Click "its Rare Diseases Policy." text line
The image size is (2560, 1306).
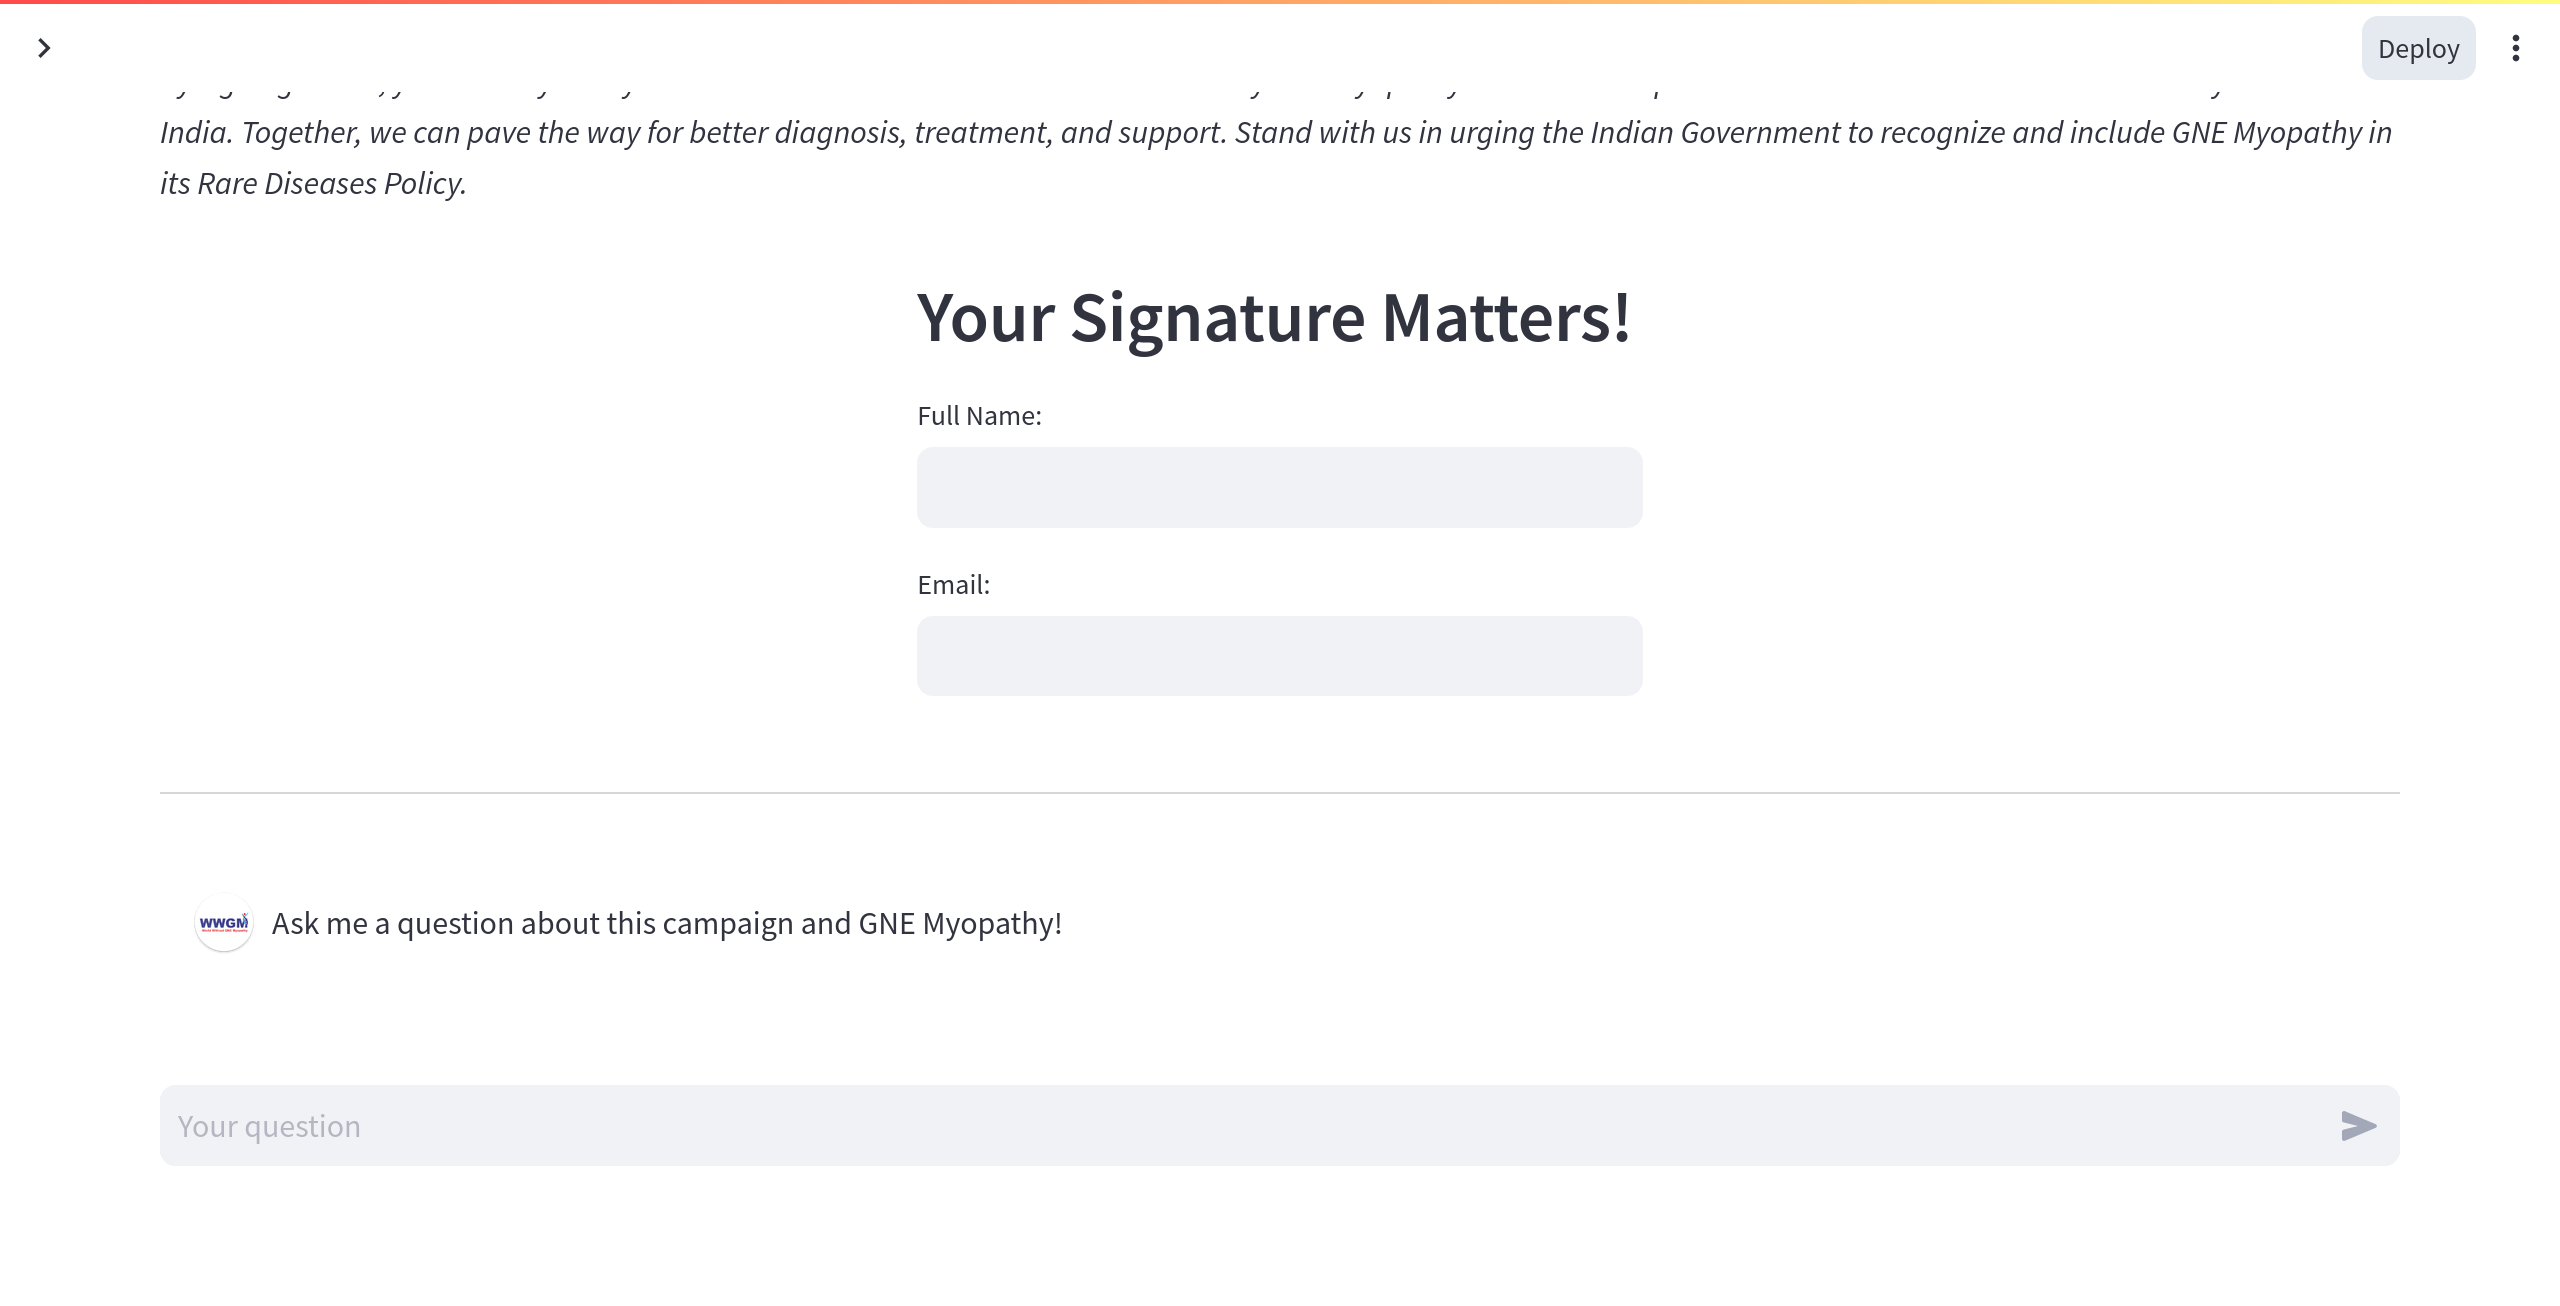pos(313,184)
